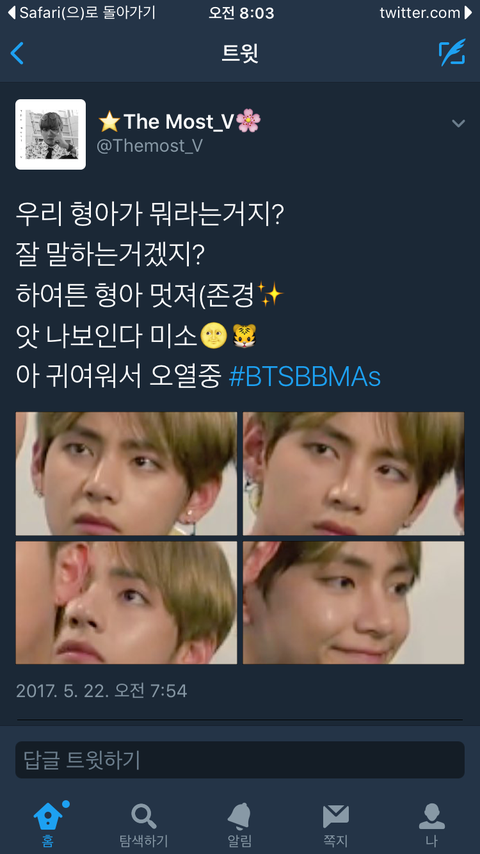Open the Messages envelope tab (쪽지)
Screen dimensions: 480x854
point(336,824)
